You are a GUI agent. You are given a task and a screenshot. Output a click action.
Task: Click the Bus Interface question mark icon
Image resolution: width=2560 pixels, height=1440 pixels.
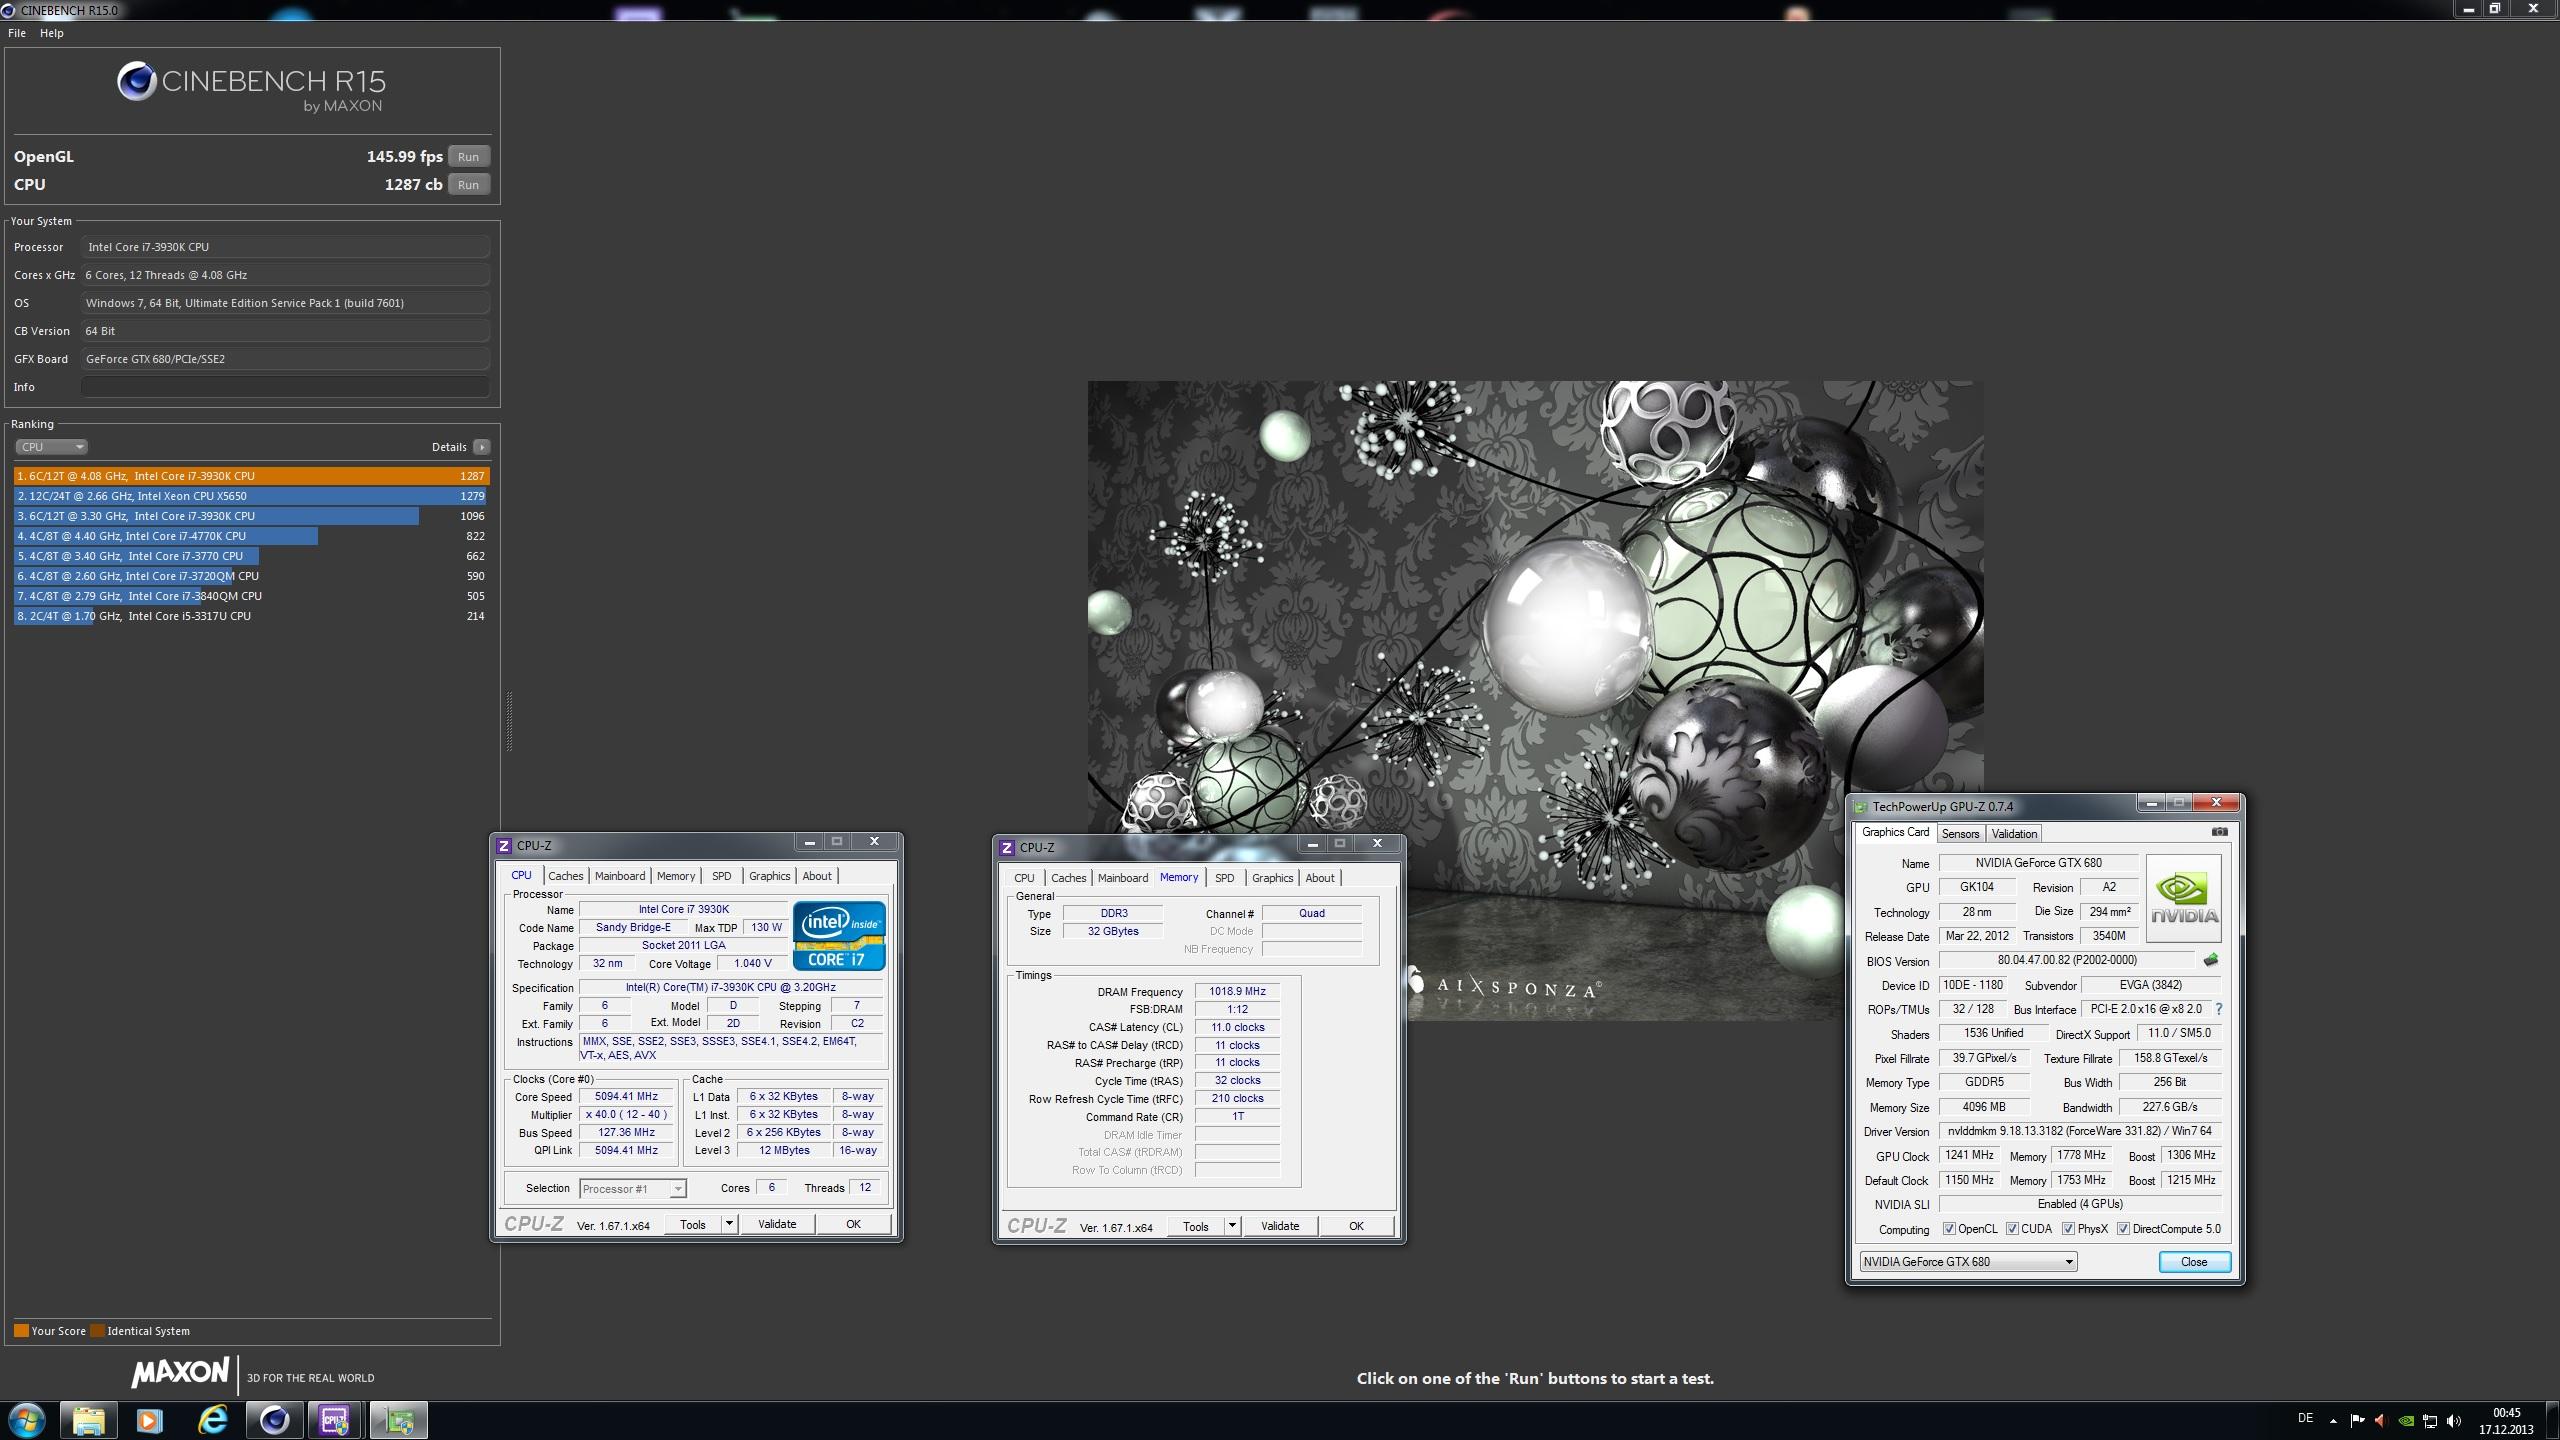pyautogui.click(x=2219, y=1009)
